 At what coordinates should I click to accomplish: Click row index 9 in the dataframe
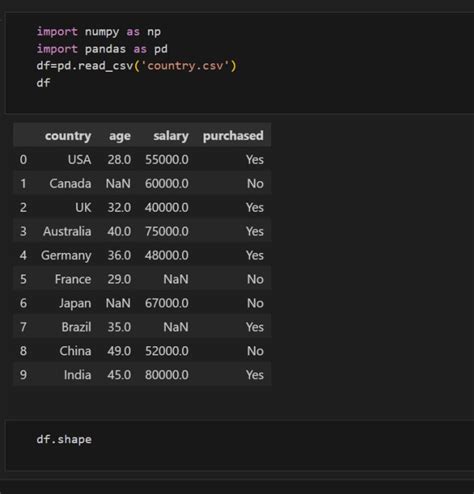pyautogui.click(x=23, y=375)
